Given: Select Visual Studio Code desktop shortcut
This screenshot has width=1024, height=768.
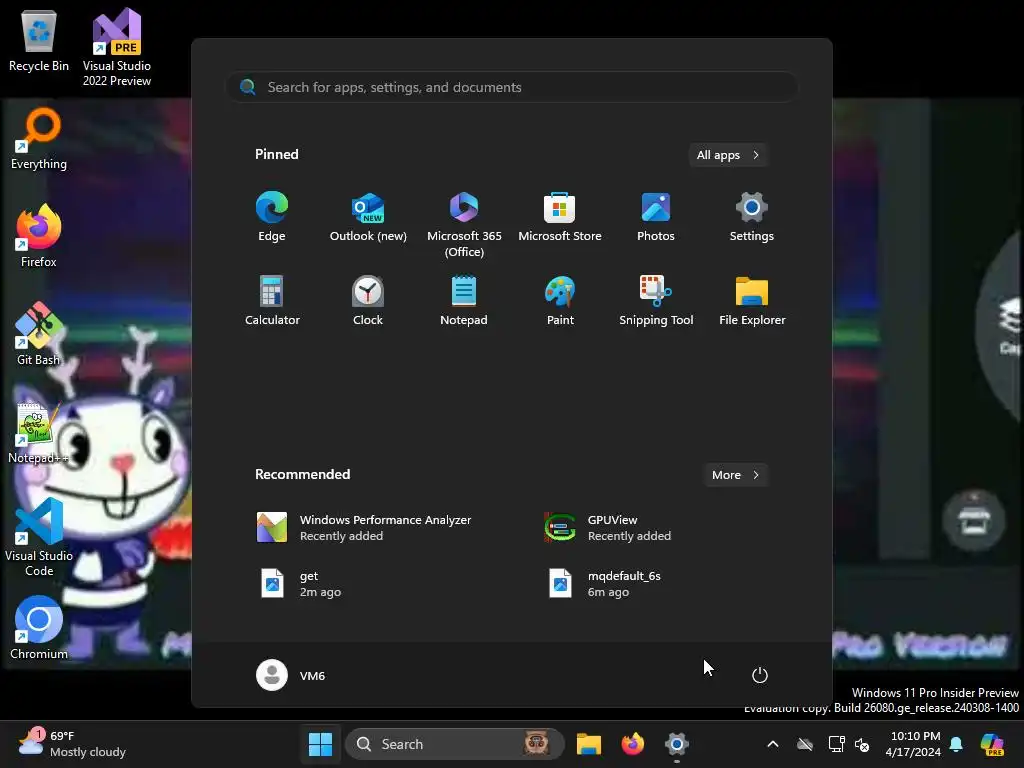Looking at the screenshot, I should tap(39, 537).
